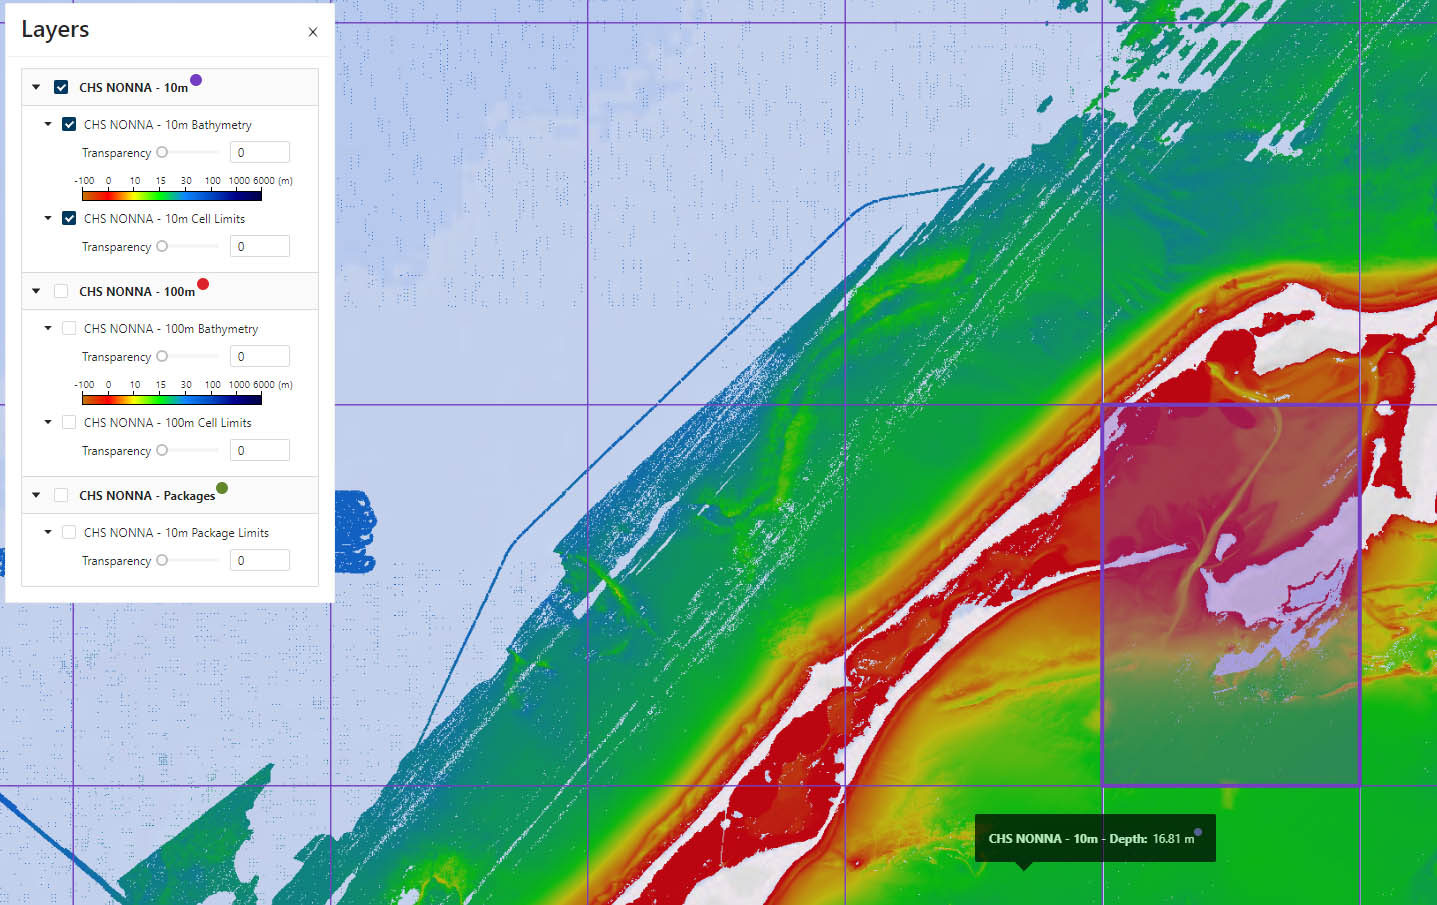This screenshot has width=1437, height=905.
Task: Check the 100m Bathymetry layer checkbox
Action: pos(69,328)
